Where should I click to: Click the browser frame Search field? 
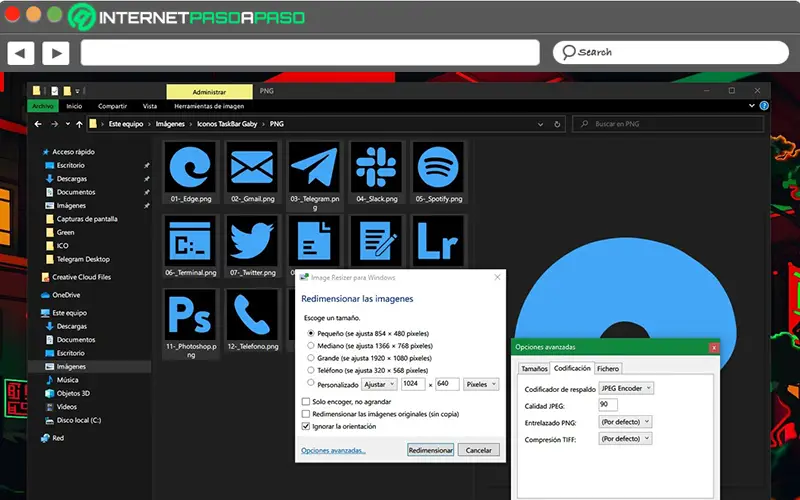pyautogui.click(x=670, y=52)
